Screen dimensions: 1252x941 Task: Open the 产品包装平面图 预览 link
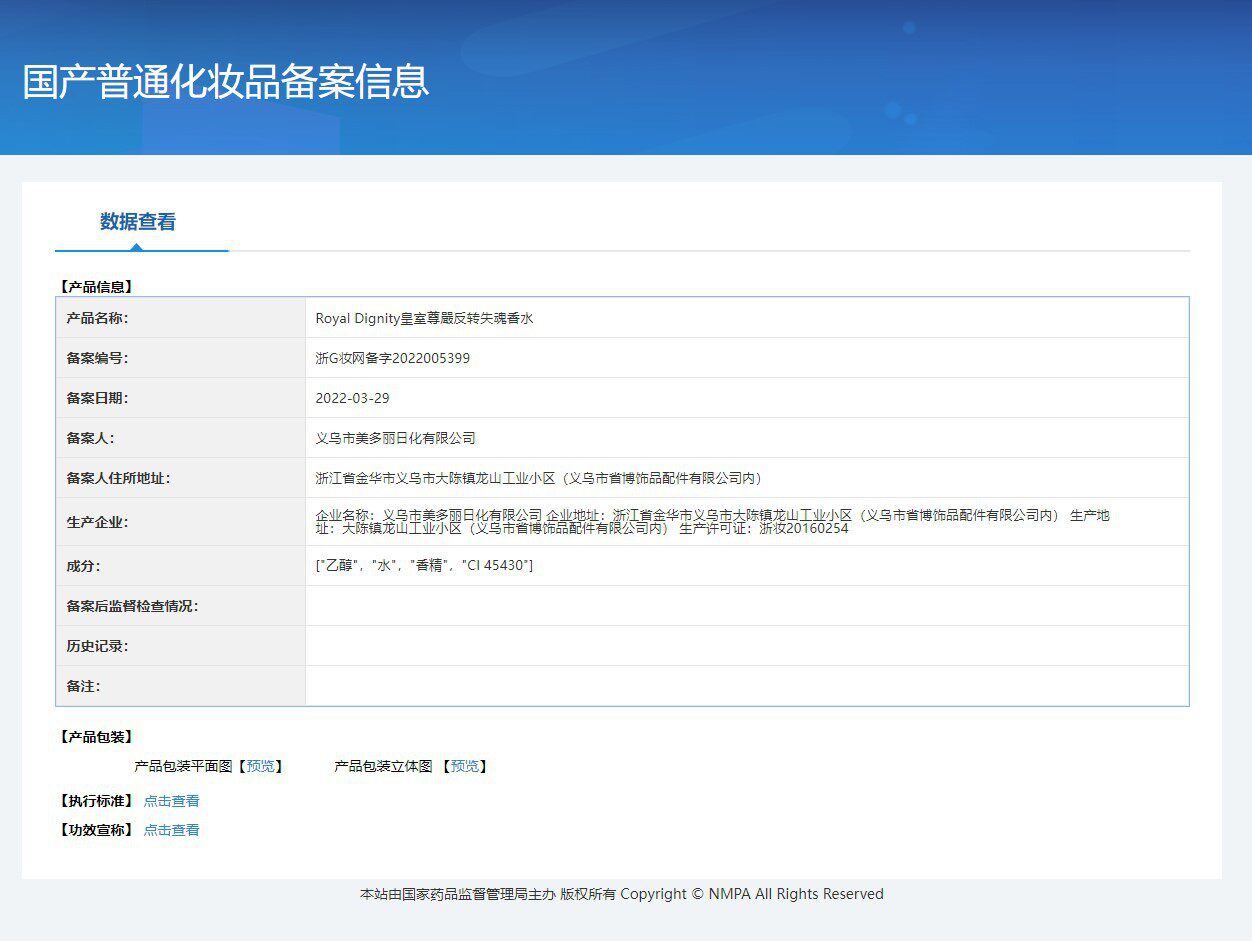pyautogui.click(x=263, y=766)
